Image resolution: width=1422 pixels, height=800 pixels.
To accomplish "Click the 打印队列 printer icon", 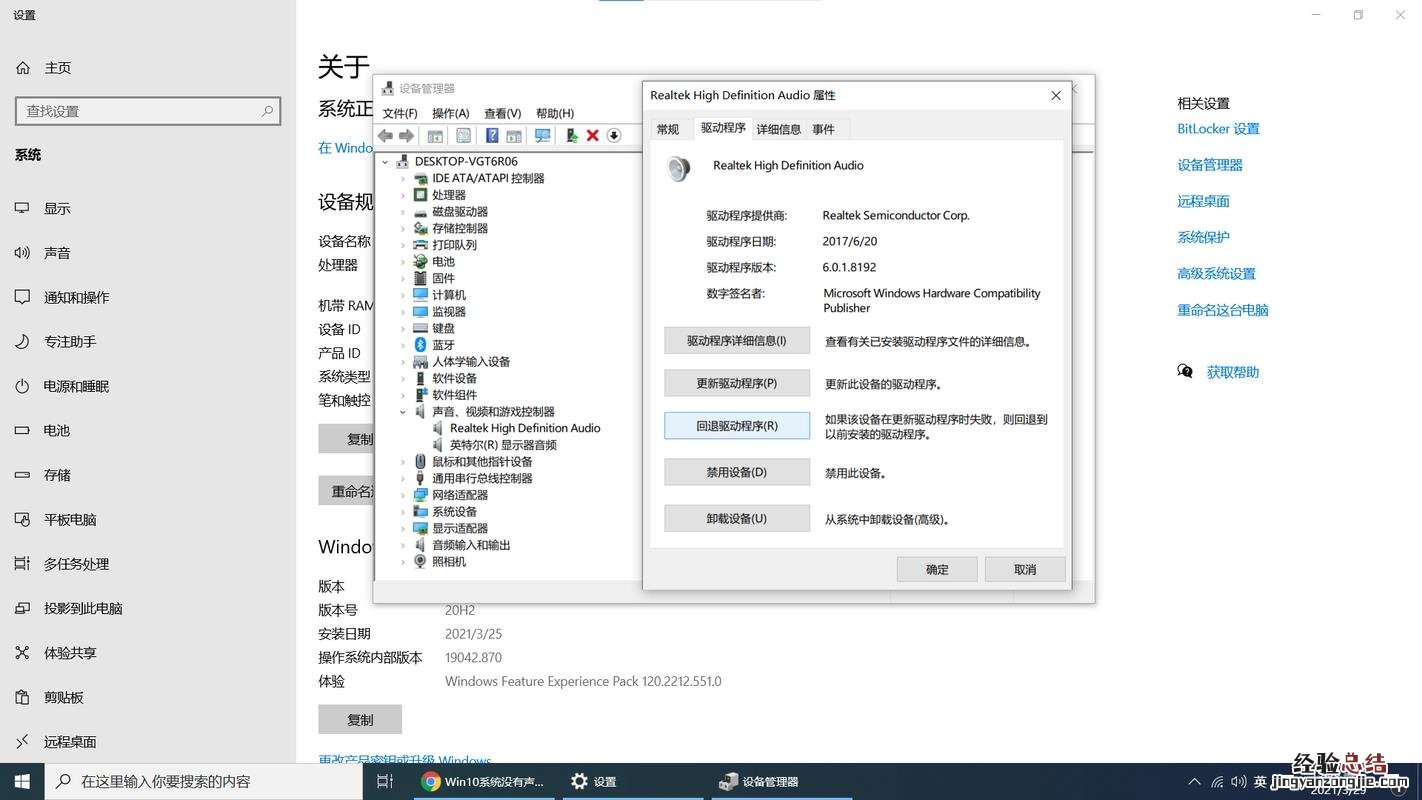I will coord(421,245).
